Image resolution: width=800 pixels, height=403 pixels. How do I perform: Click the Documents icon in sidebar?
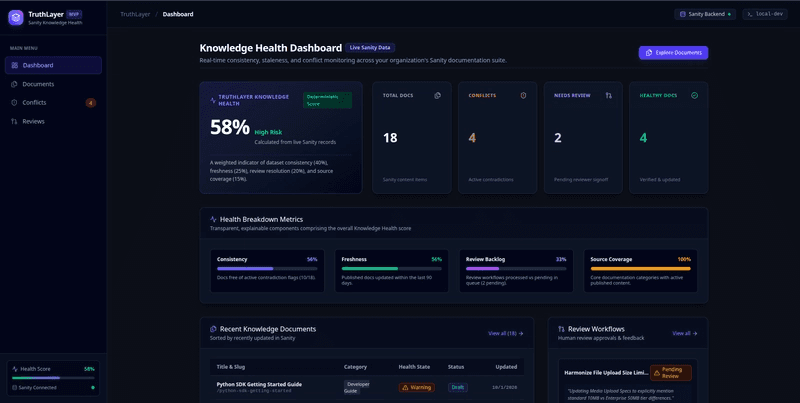click(x=14, y=84)
